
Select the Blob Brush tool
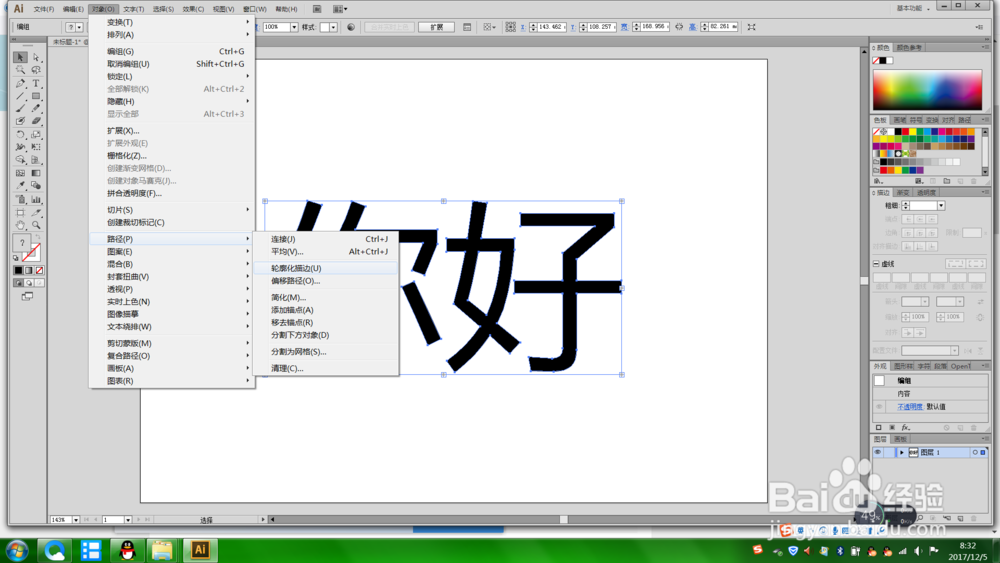coord(20,121)
